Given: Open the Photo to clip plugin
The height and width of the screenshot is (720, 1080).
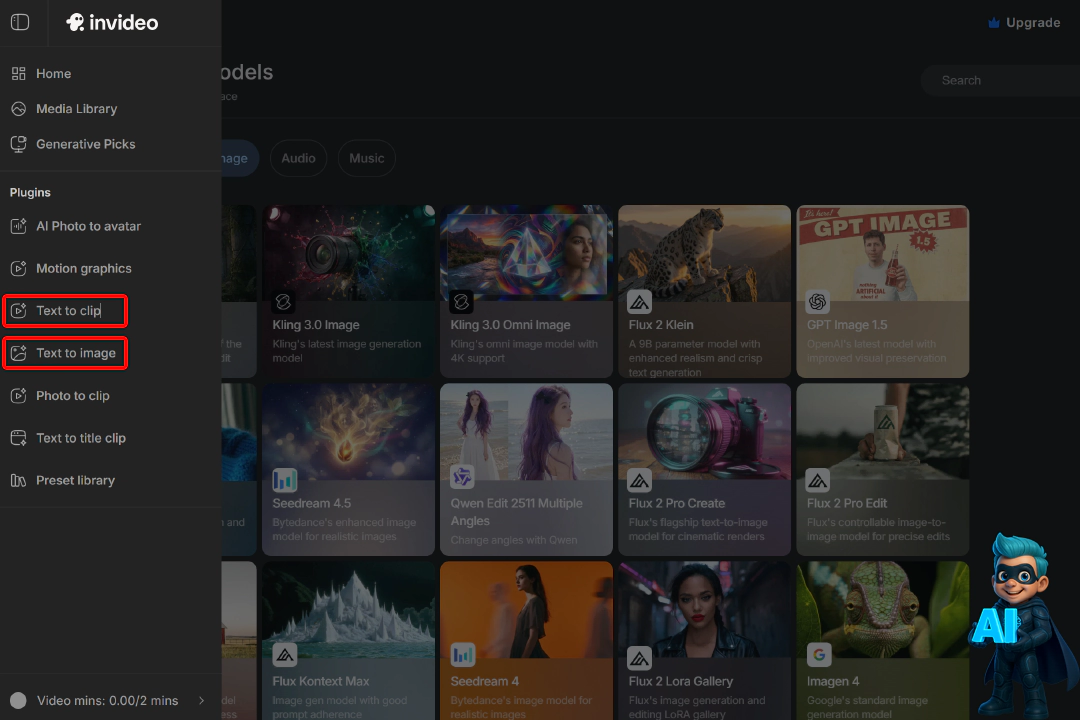Looking at the screenshot, I should [72, 396].
